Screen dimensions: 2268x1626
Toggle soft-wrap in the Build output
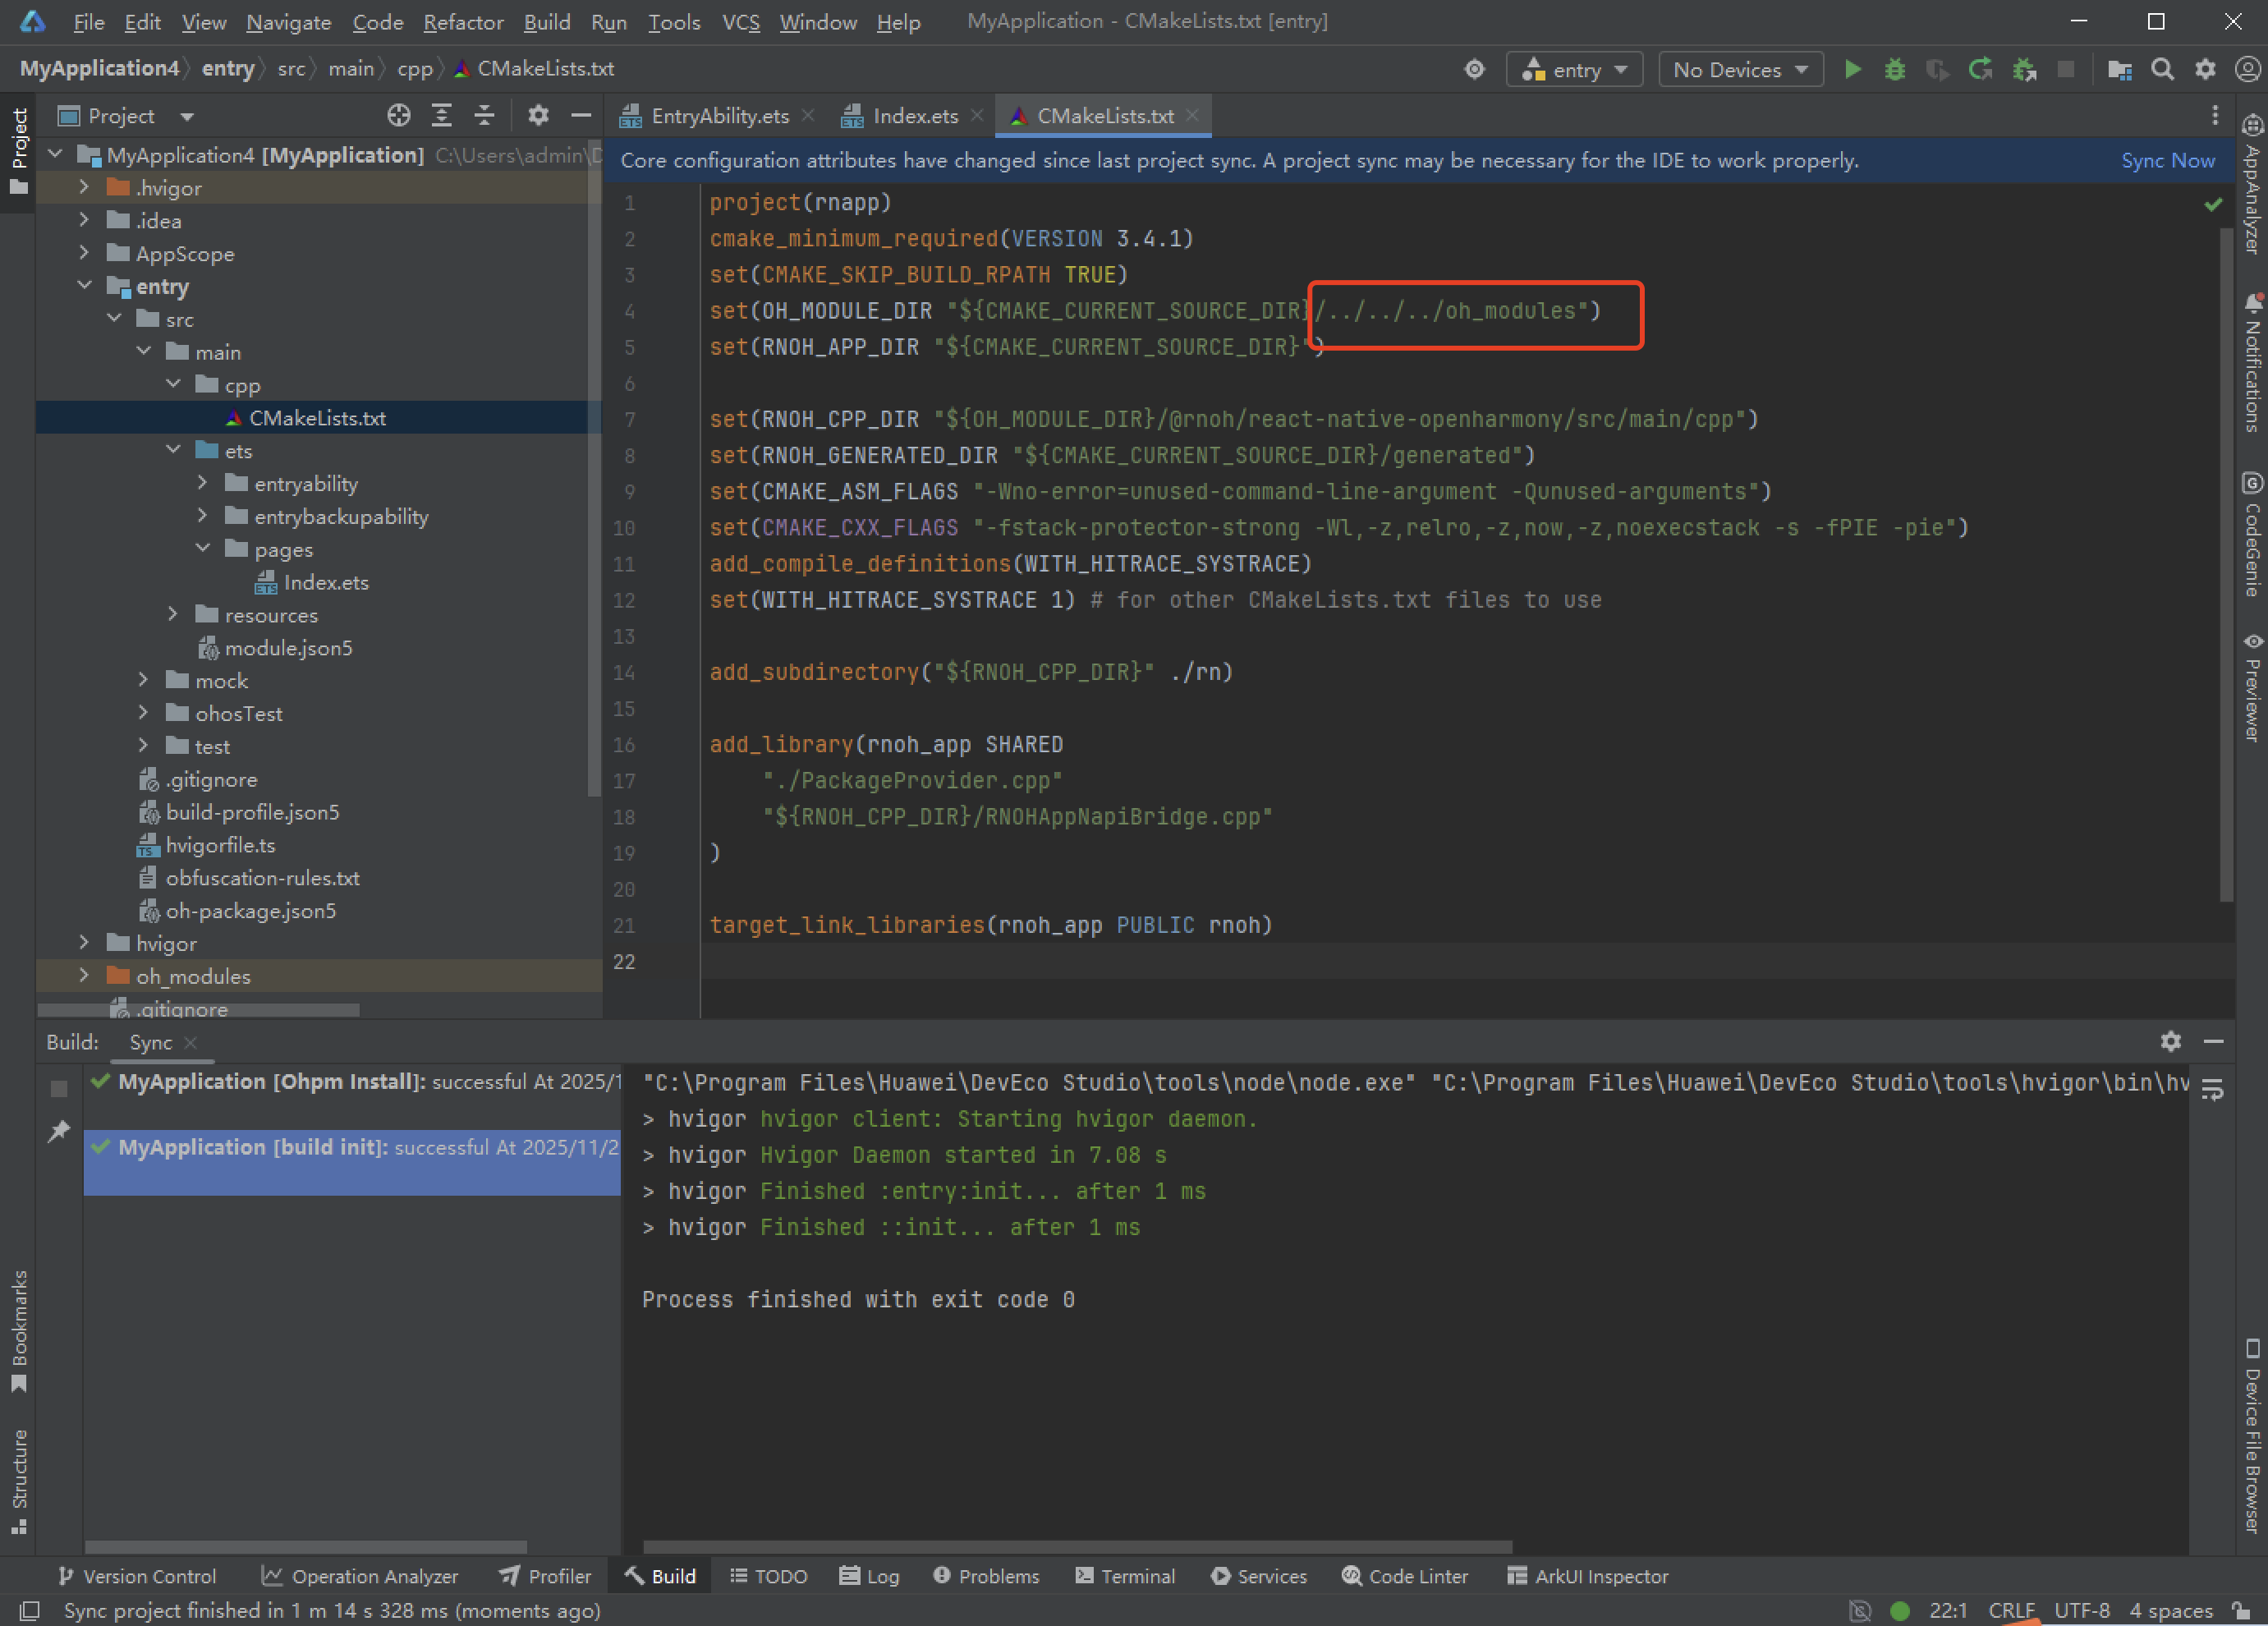(2213, 1090)
